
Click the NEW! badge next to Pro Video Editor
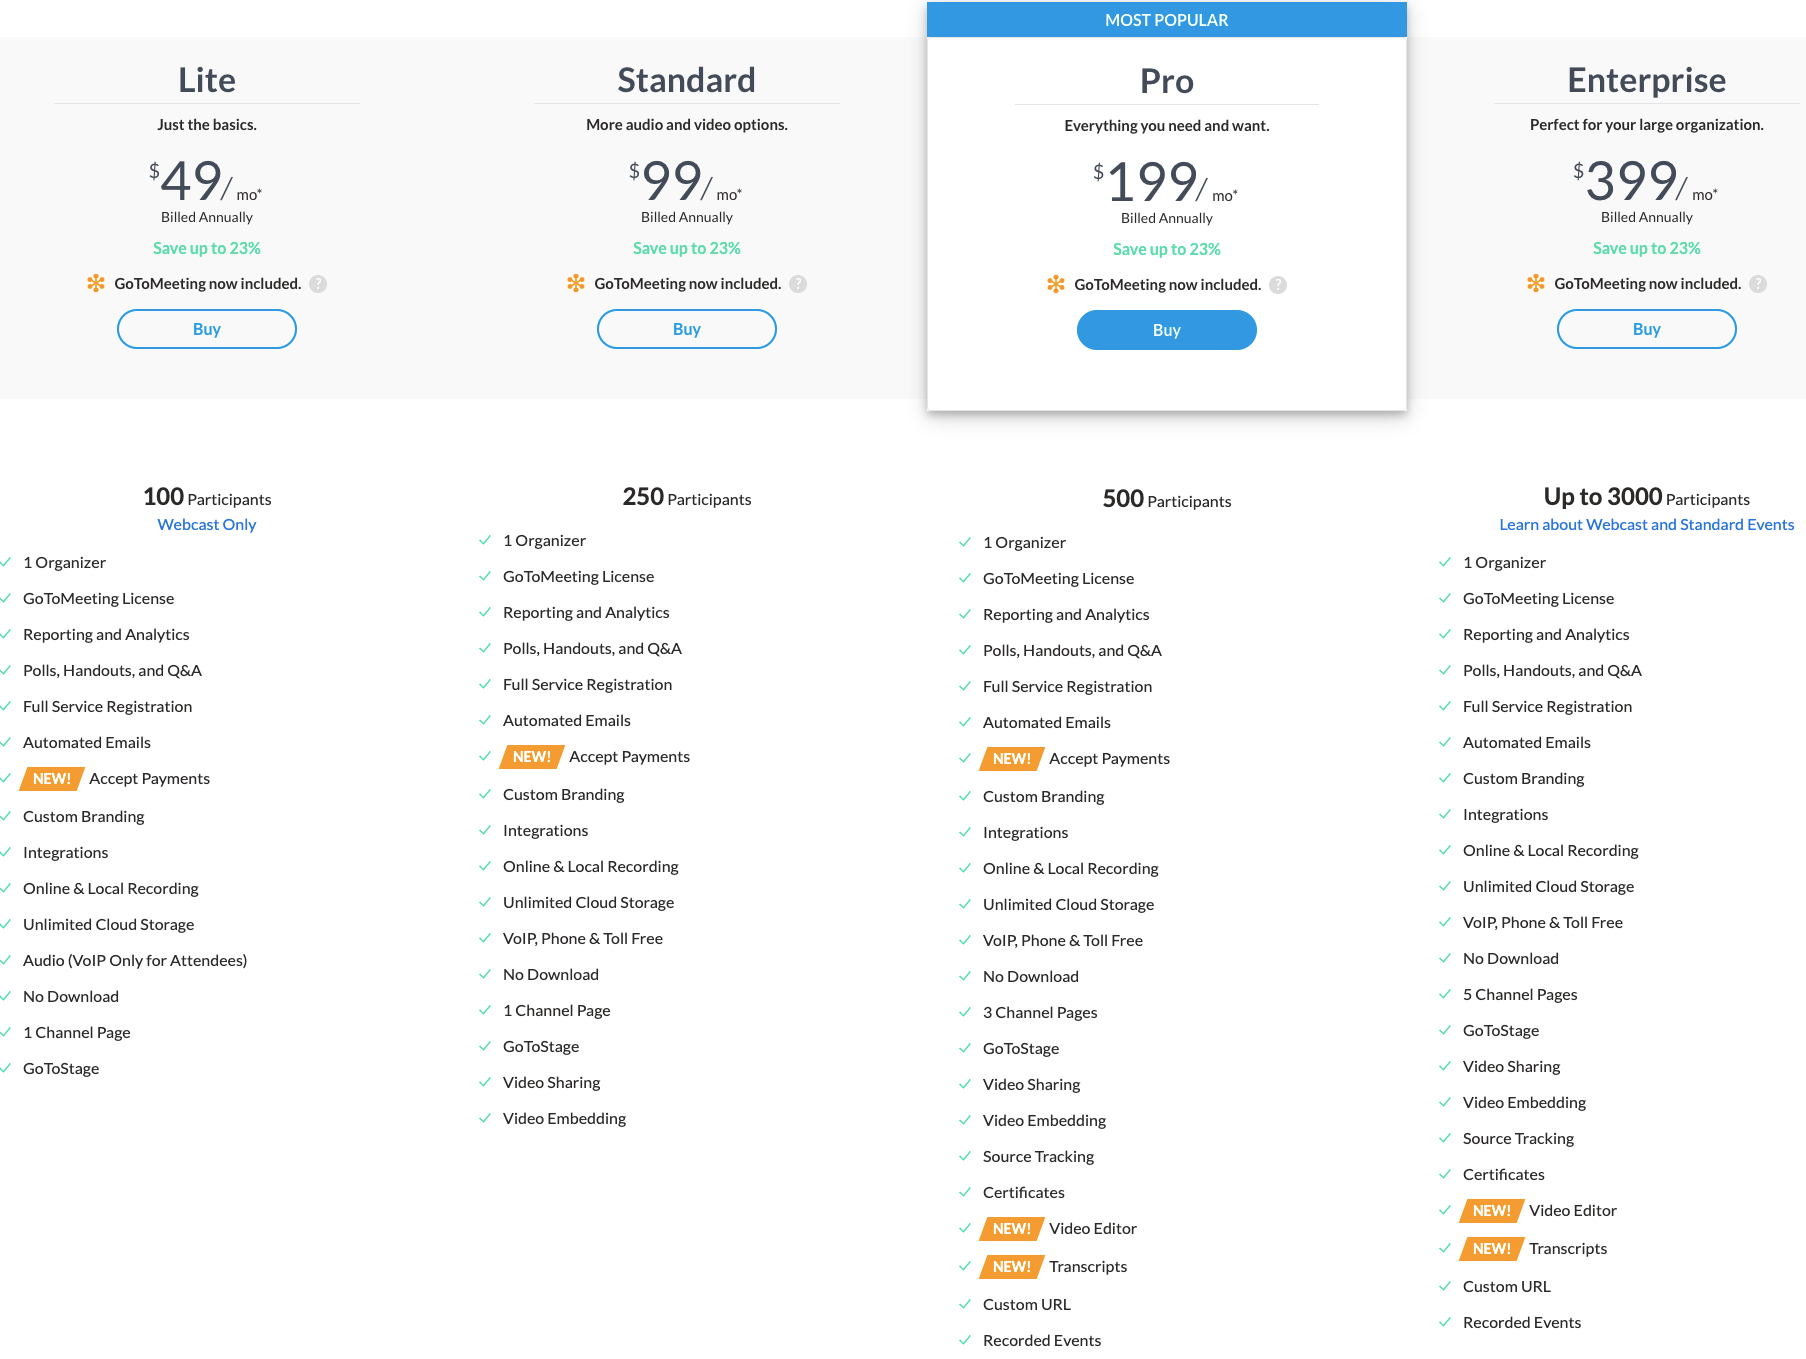pos(1012,1229)
